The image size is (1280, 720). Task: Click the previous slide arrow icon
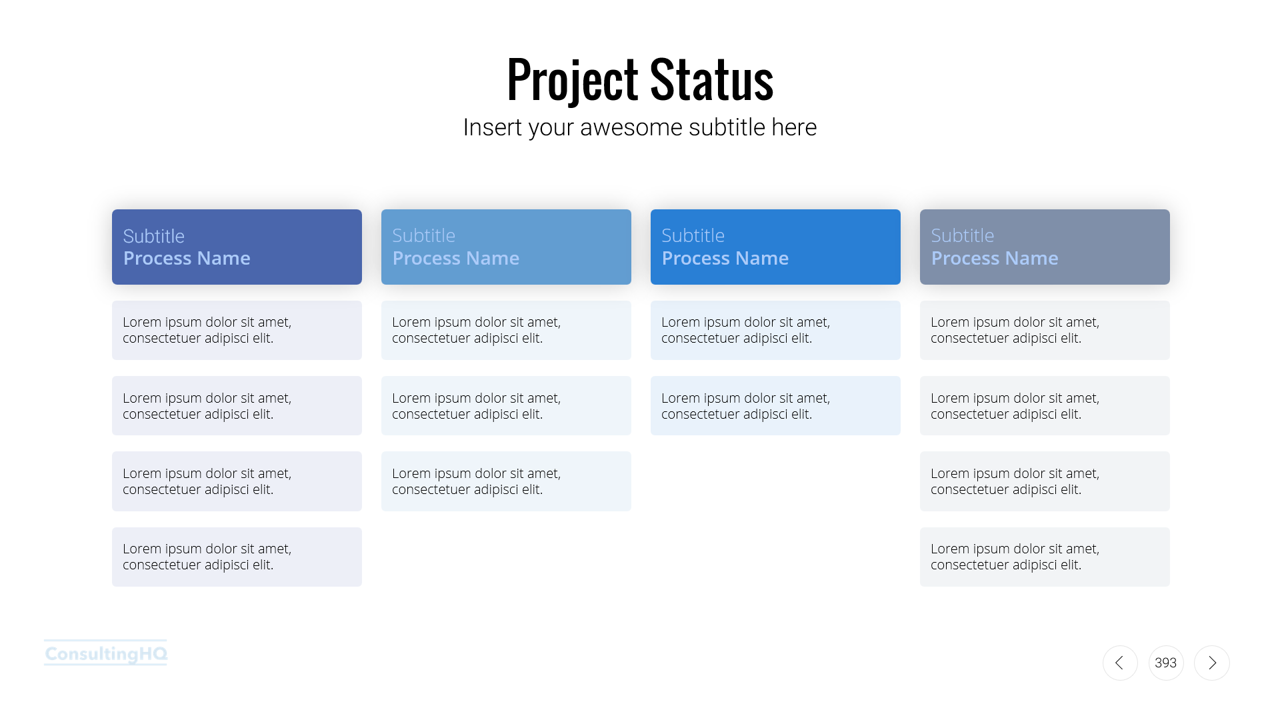pos(1120,663)
